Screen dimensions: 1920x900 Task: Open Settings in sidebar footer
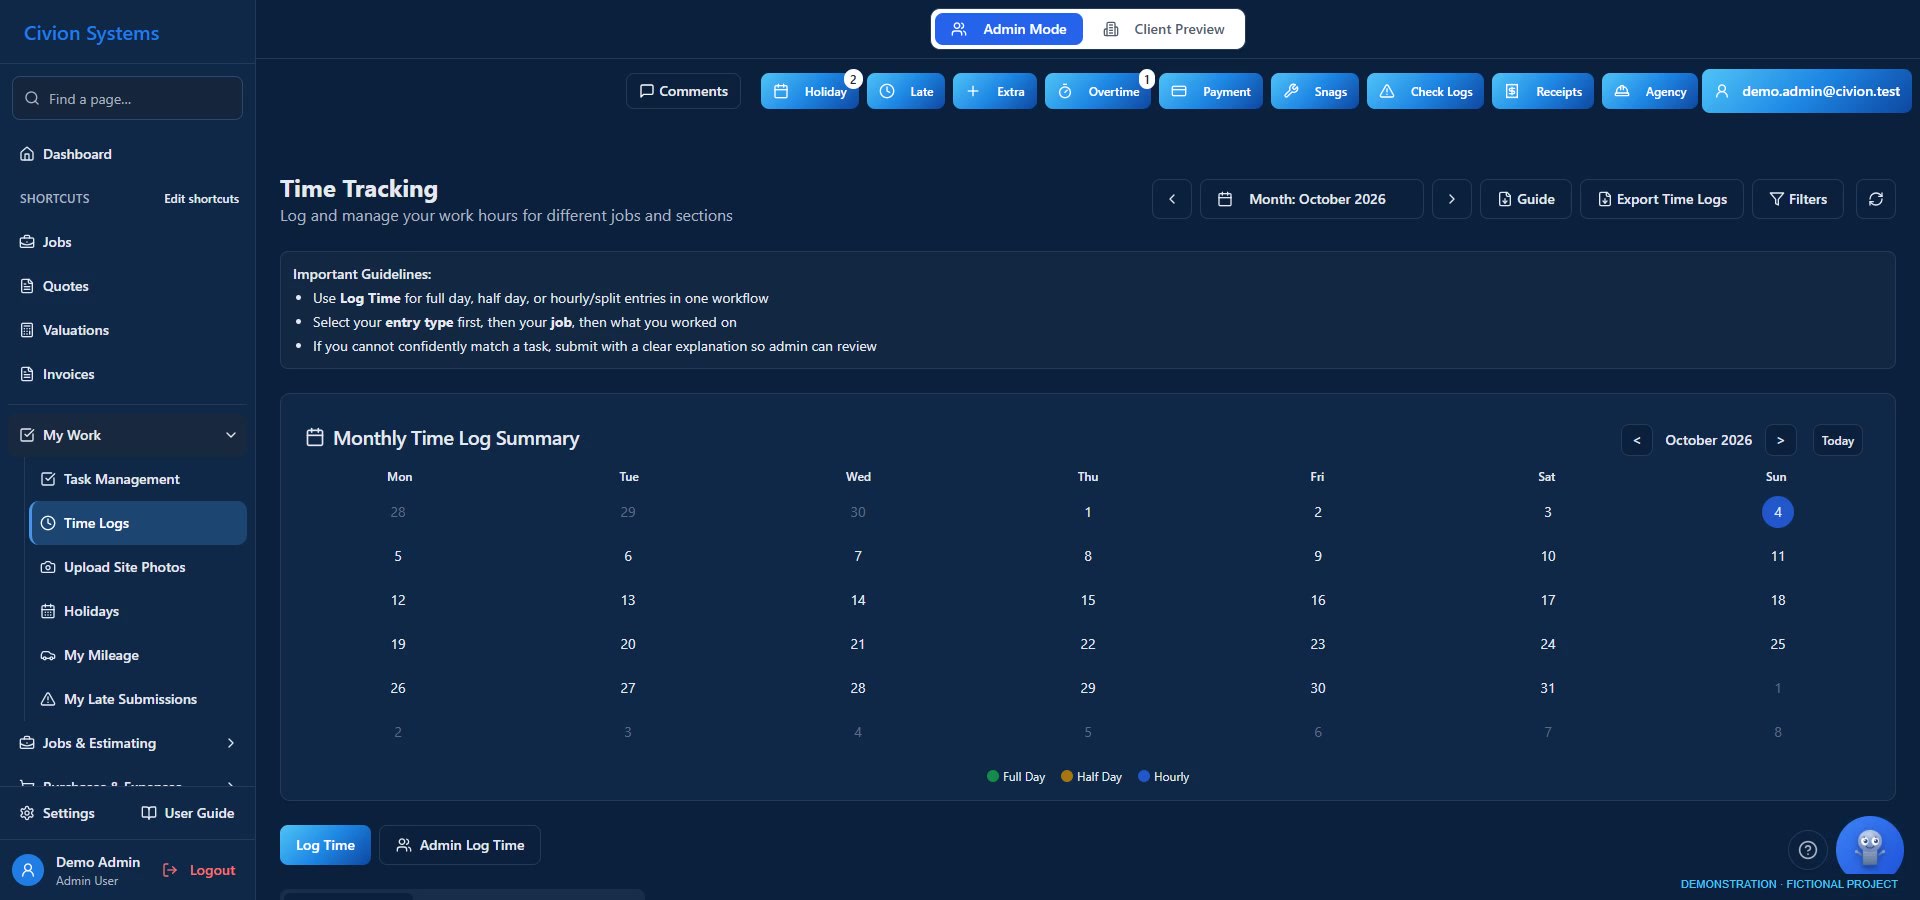point(58,813)
